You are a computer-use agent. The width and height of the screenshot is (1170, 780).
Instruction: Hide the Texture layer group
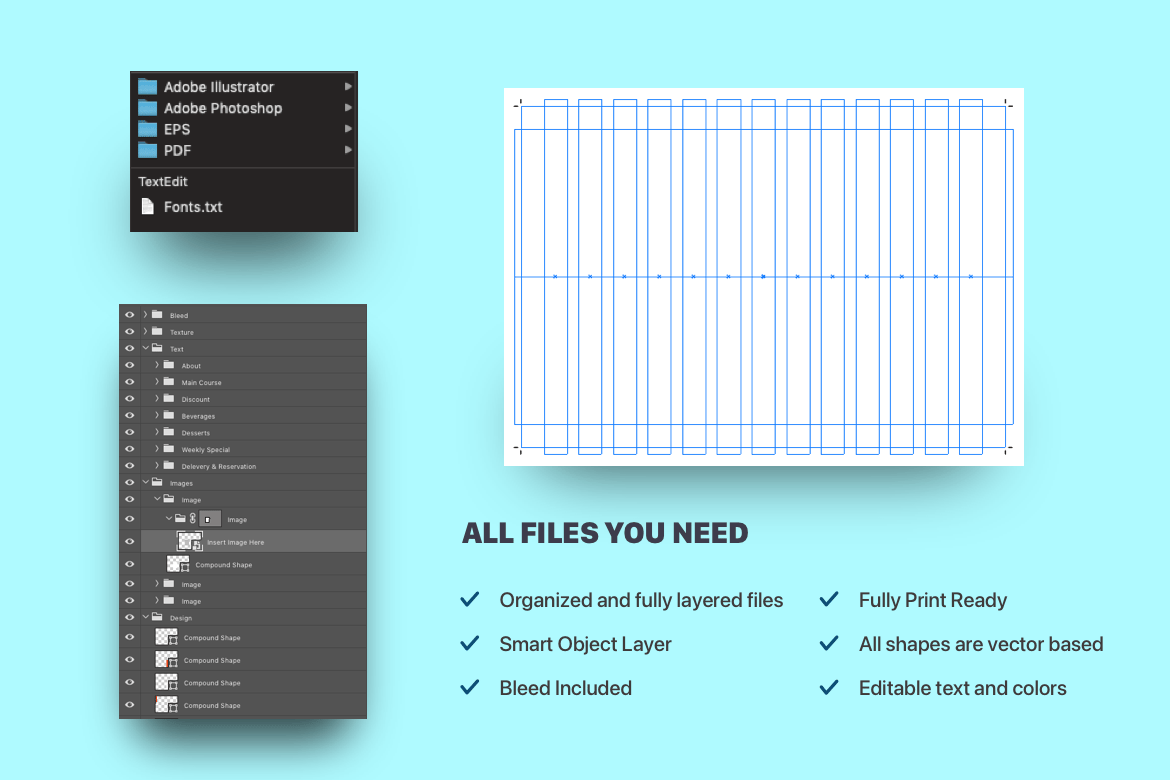tap(129, 331)
